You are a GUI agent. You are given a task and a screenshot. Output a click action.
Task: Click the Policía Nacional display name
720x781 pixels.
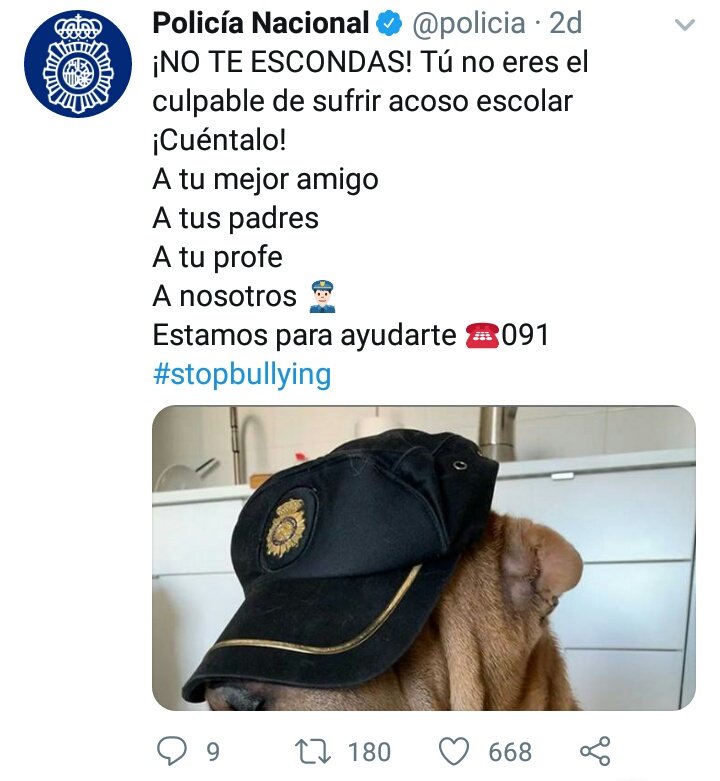[261, 23]
